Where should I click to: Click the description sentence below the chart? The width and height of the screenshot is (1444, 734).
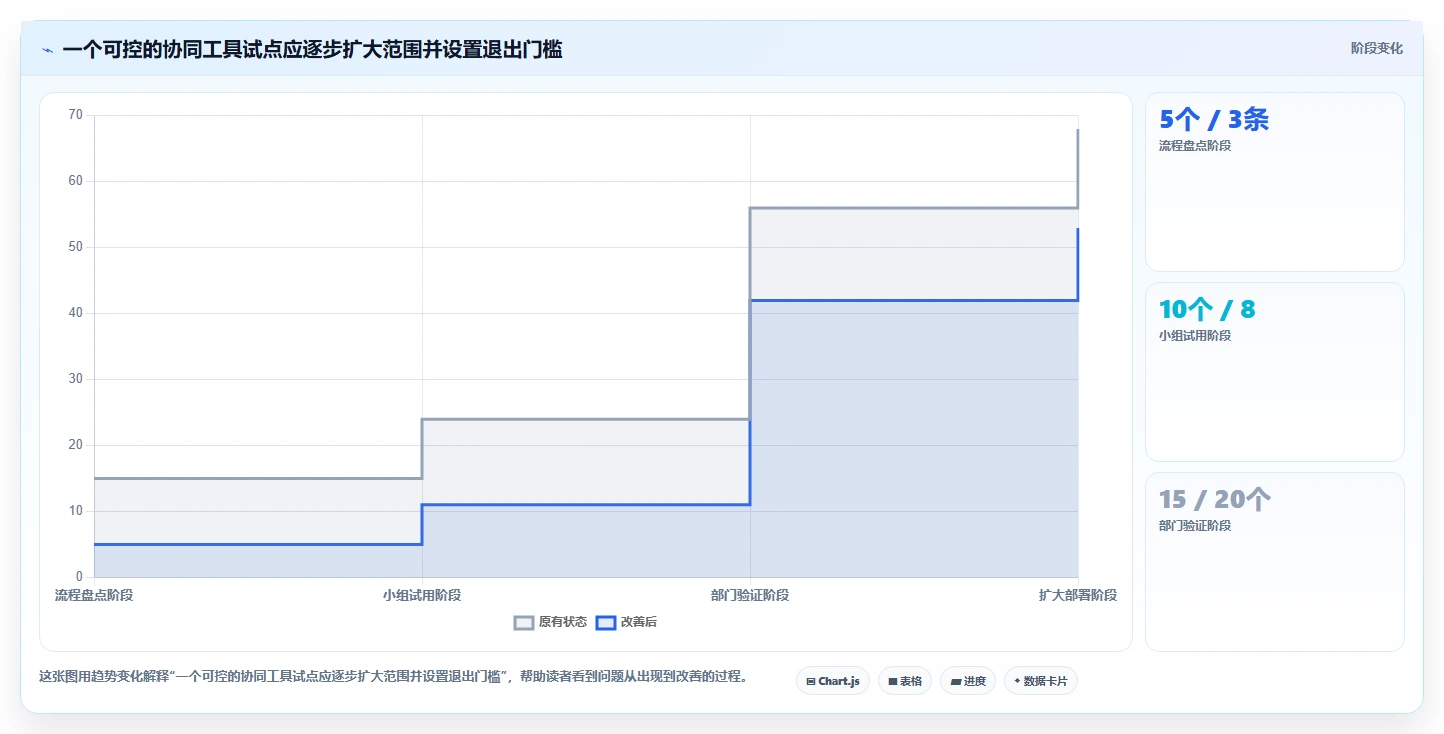pyautogui.click(x=393, y=676)
